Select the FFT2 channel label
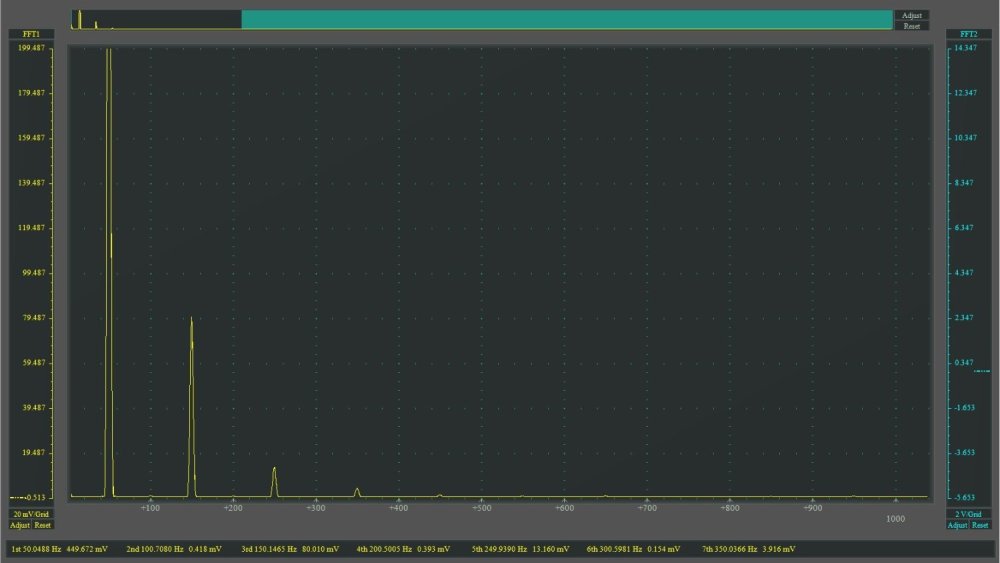This screenshot has width=1000, height=563. tap(967, 34)
